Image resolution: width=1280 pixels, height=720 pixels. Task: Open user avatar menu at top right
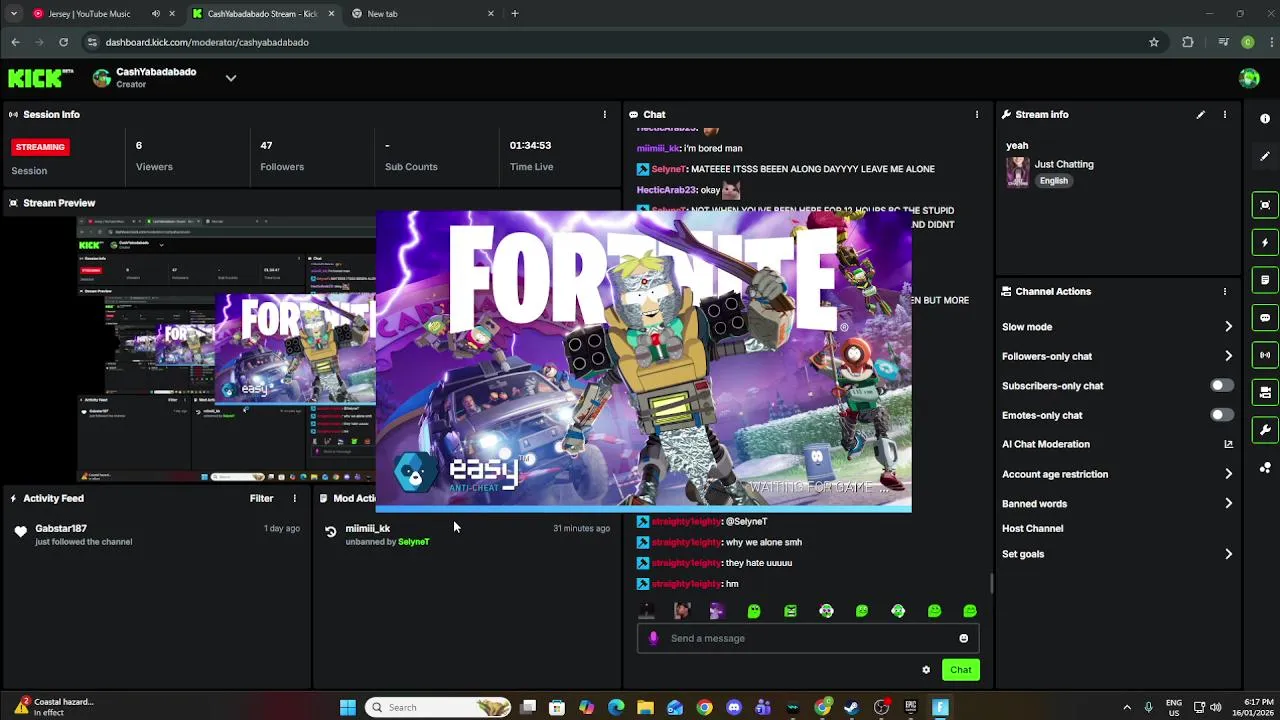click(1249, 78)
